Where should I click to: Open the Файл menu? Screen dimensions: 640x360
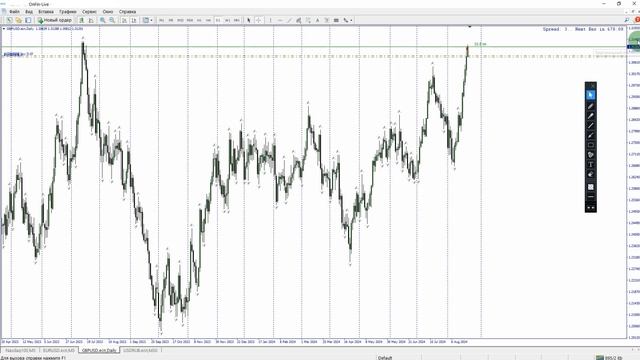coord(14,12)
